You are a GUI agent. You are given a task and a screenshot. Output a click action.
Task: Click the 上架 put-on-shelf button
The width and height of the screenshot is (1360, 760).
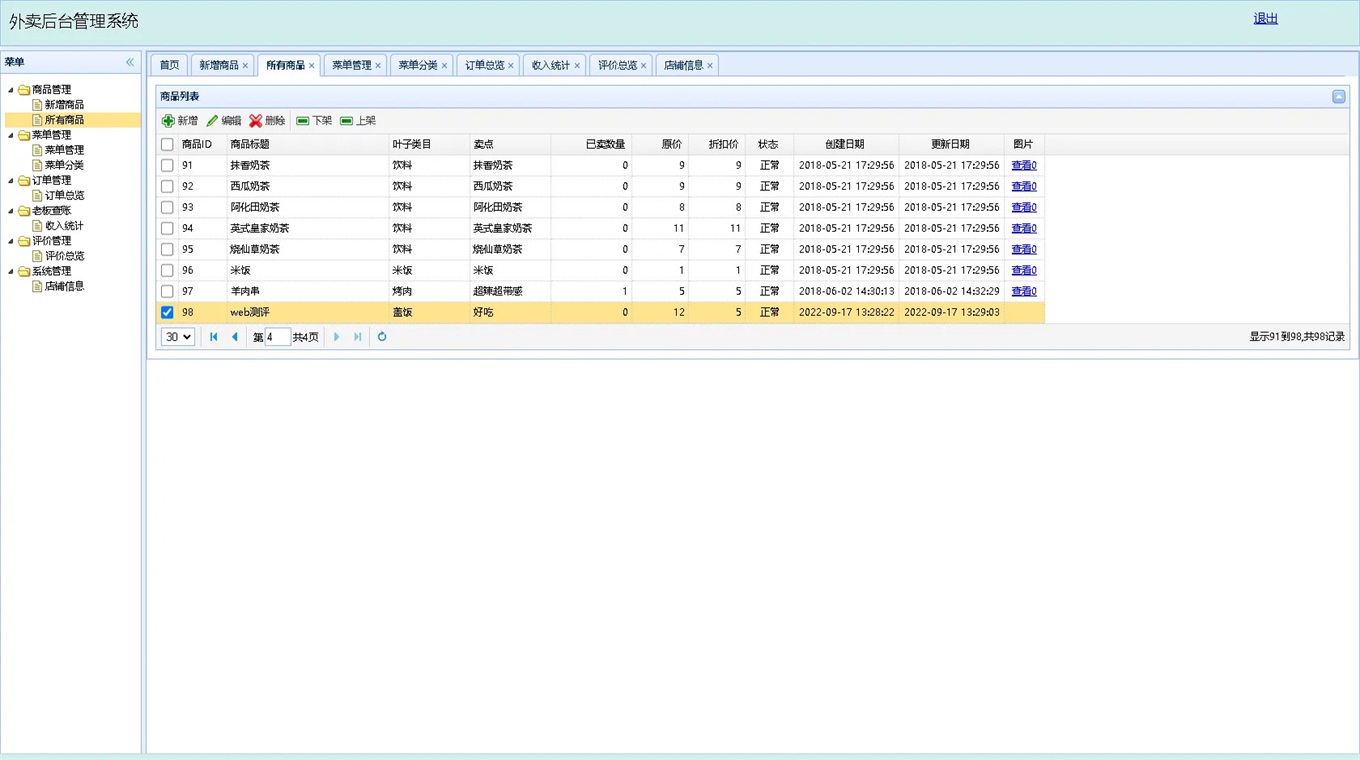(358, 121)
